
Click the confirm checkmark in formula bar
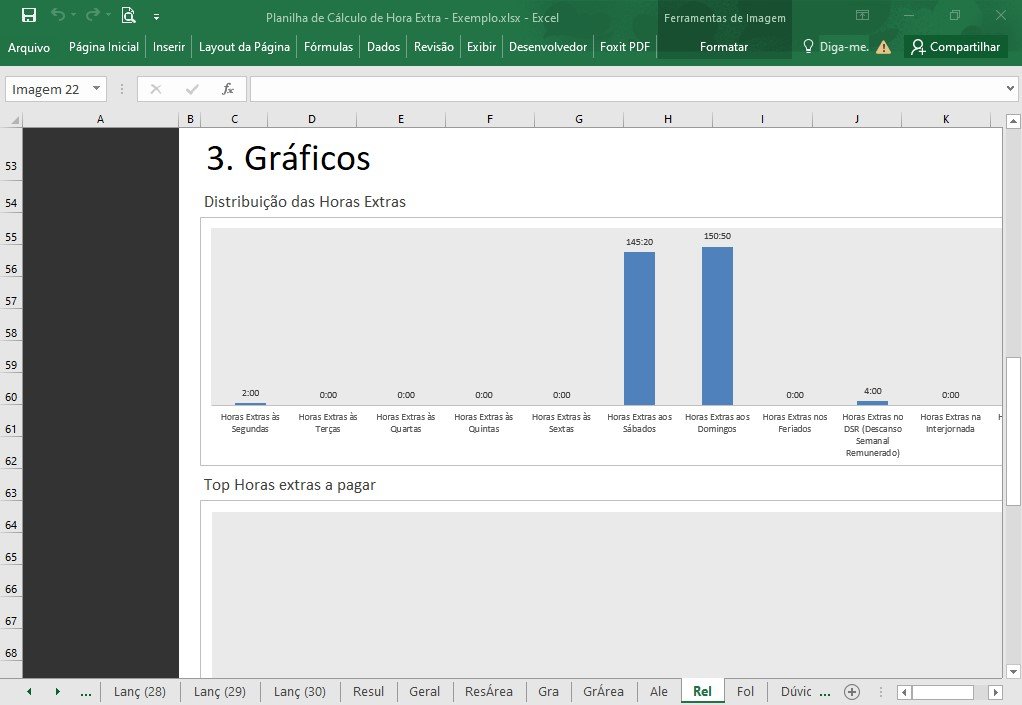coord(192,89)
